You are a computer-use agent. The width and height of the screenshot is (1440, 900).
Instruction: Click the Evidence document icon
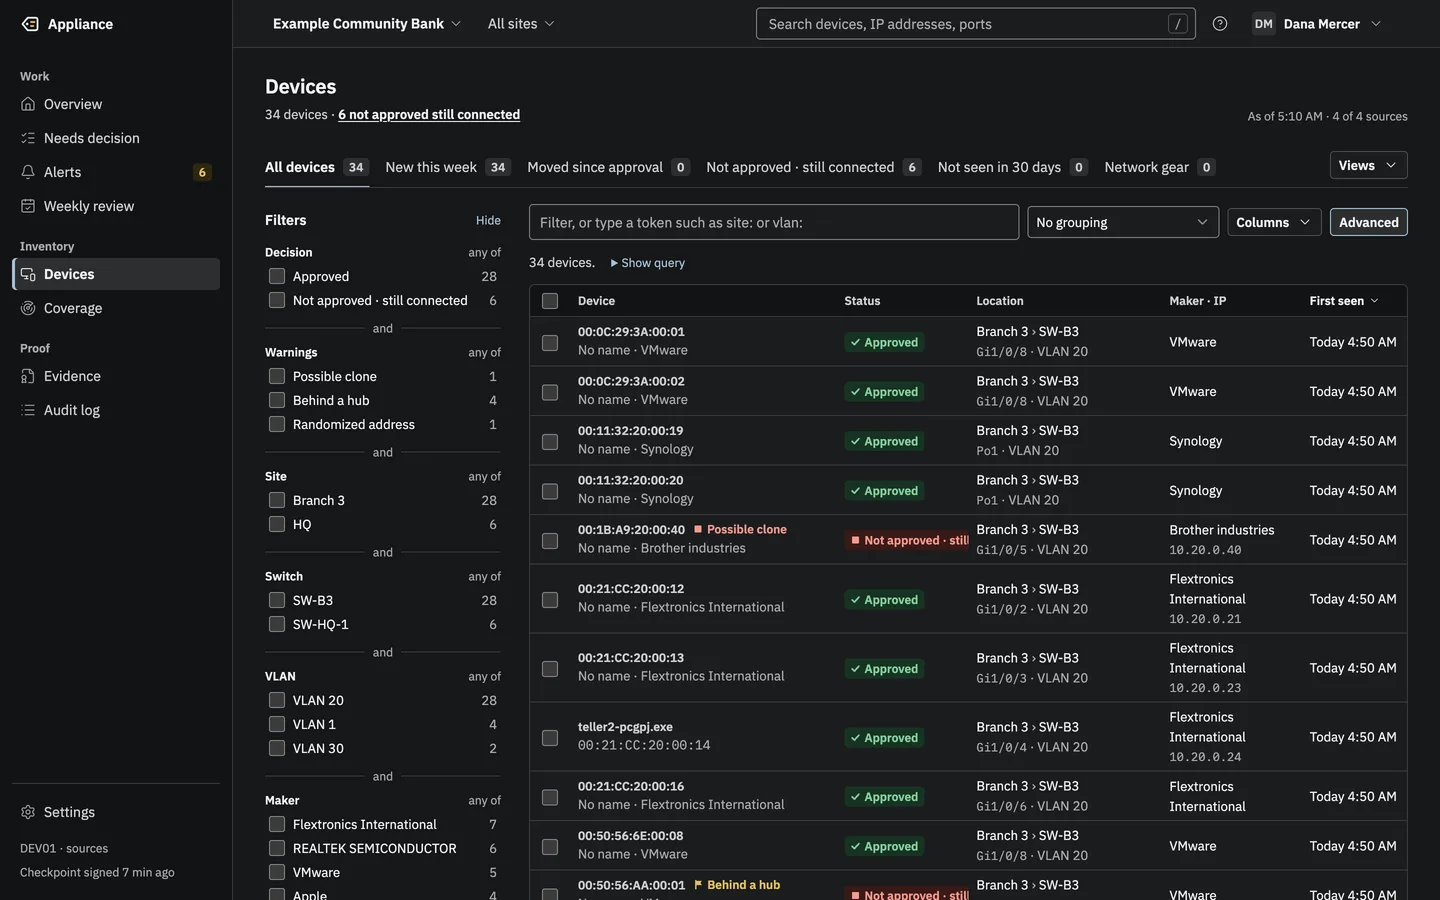click(x=28, y=376)
